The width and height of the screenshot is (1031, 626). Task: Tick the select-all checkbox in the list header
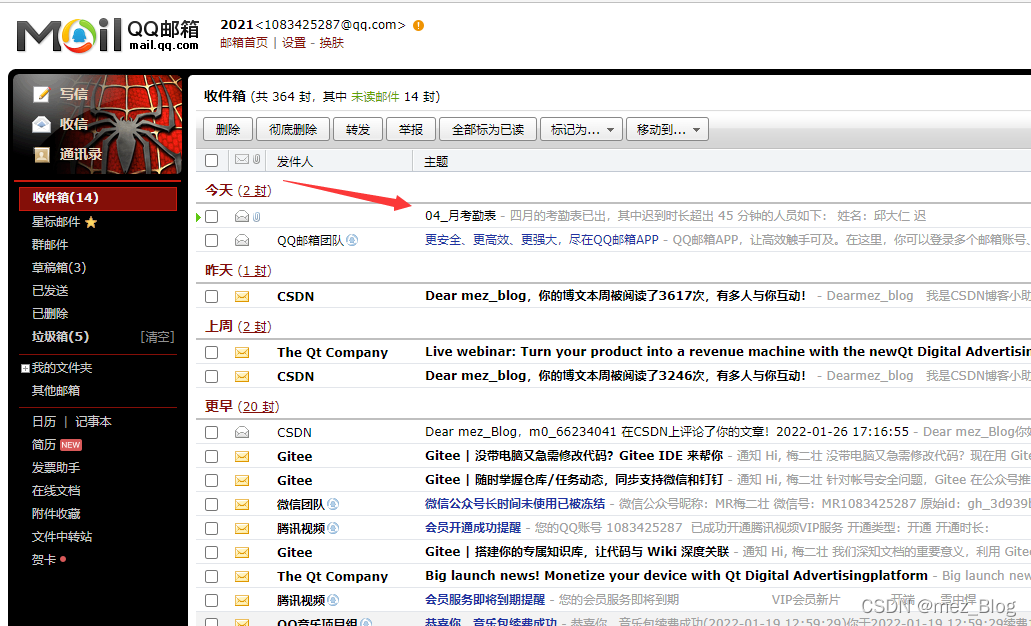pyautogui.click(x=212, y=160)
